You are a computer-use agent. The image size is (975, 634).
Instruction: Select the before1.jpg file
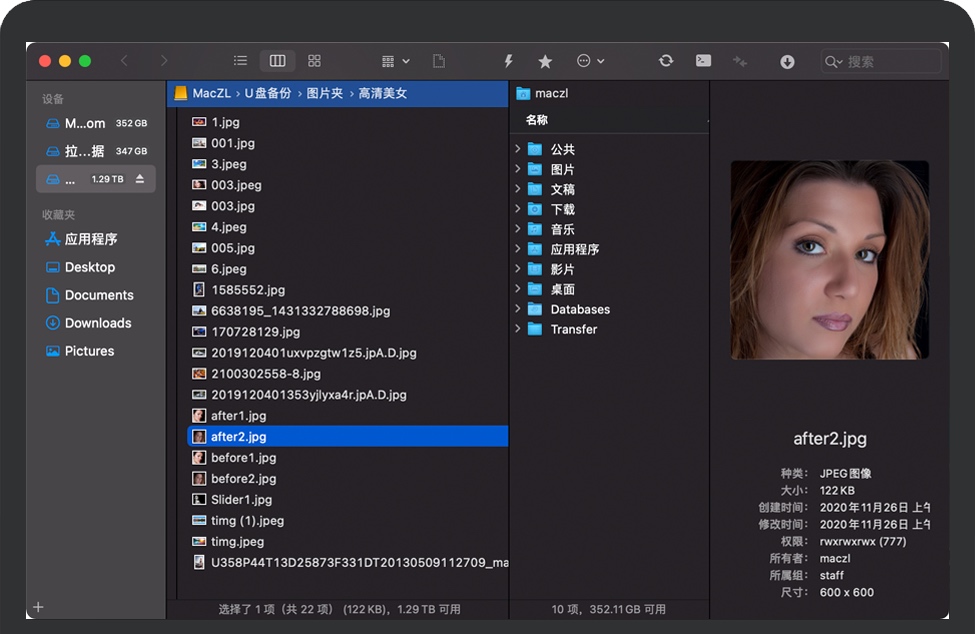(243, 457)
